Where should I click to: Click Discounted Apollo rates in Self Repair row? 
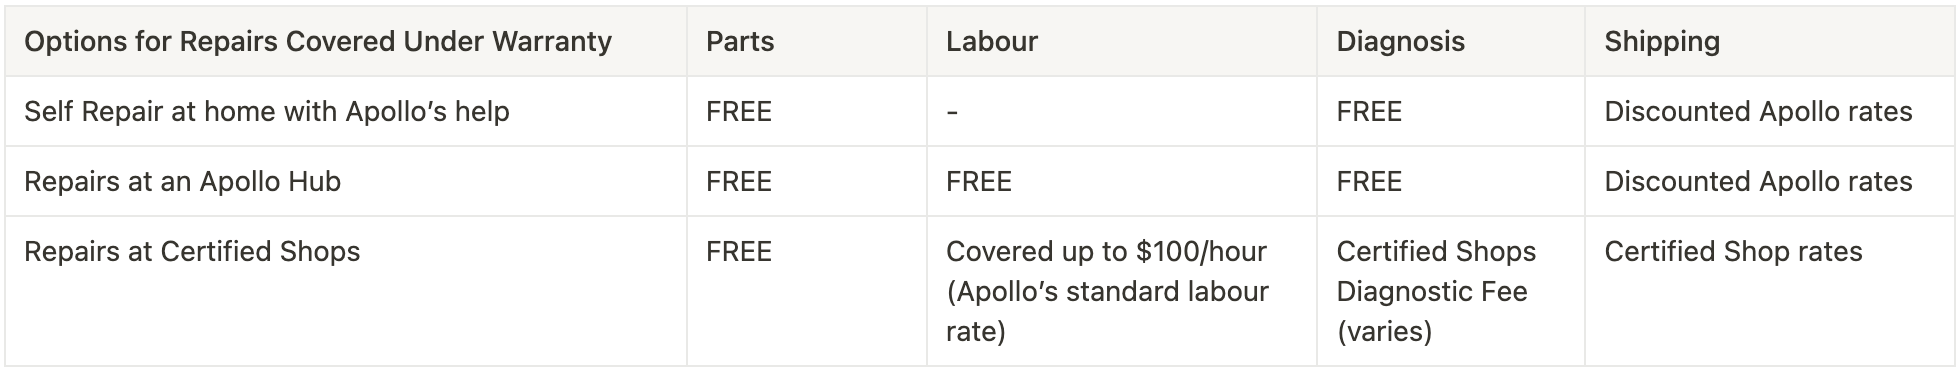pos(1758,111)
